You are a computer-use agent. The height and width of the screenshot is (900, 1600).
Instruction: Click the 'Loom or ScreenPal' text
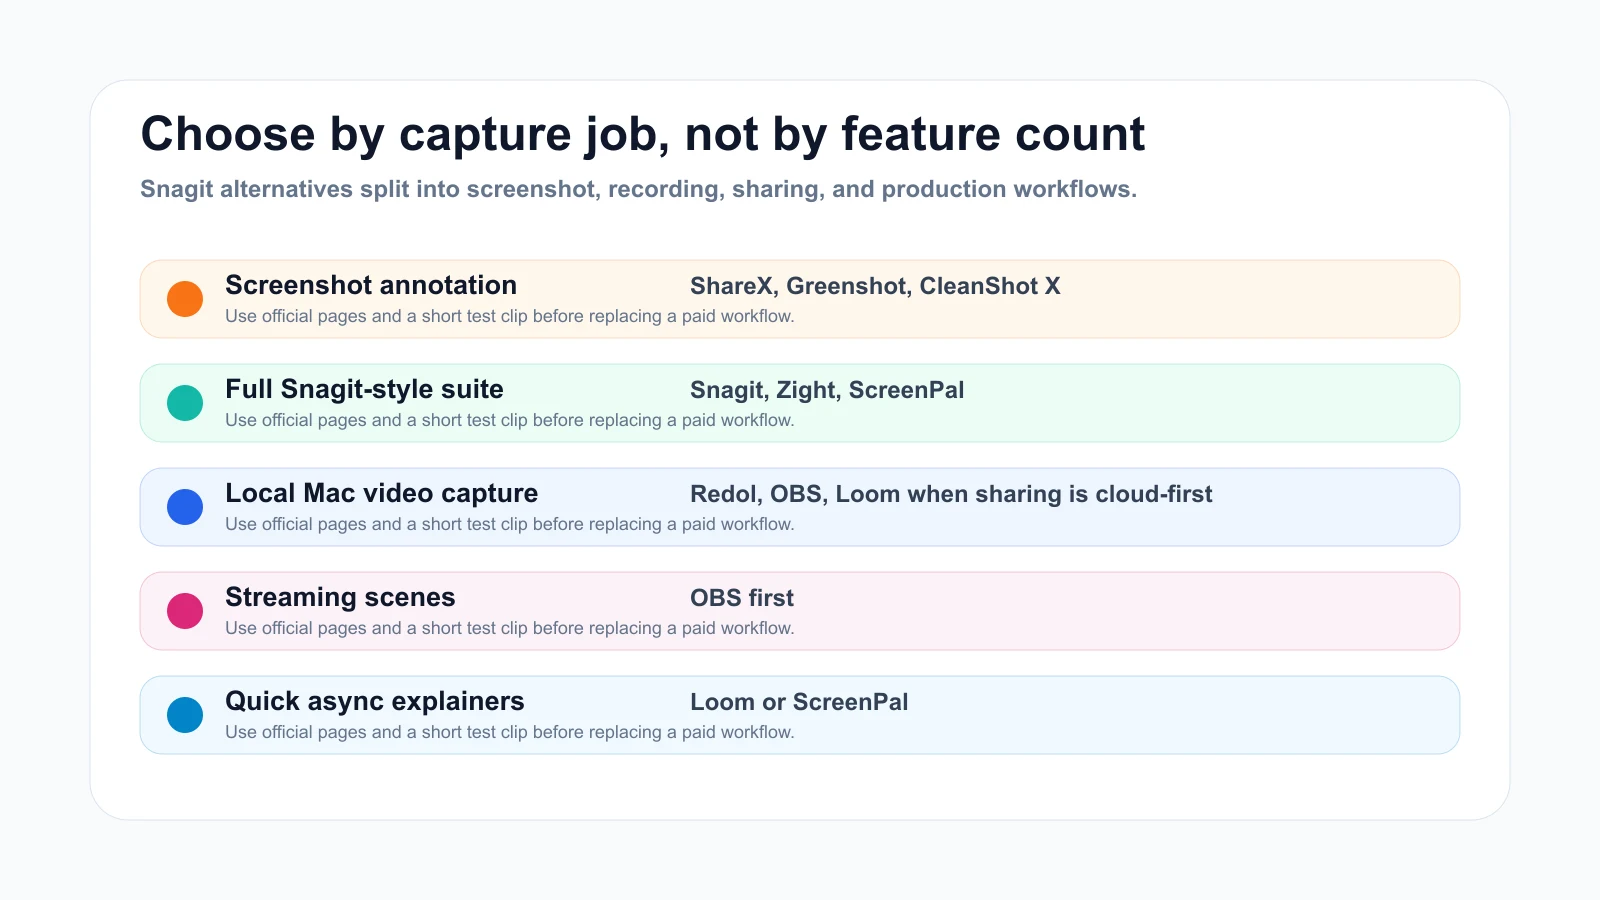point(799,702)
